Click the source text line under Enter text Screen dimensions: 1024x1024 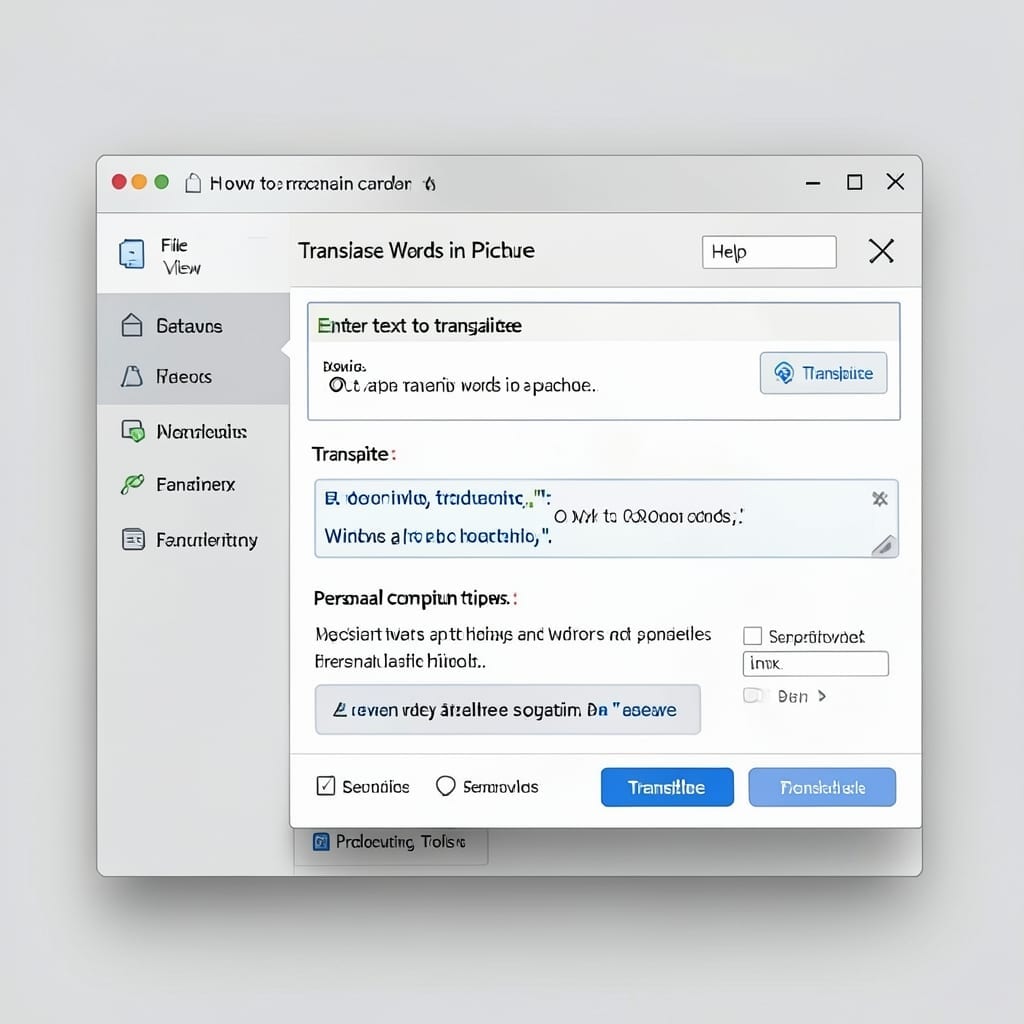462,385
